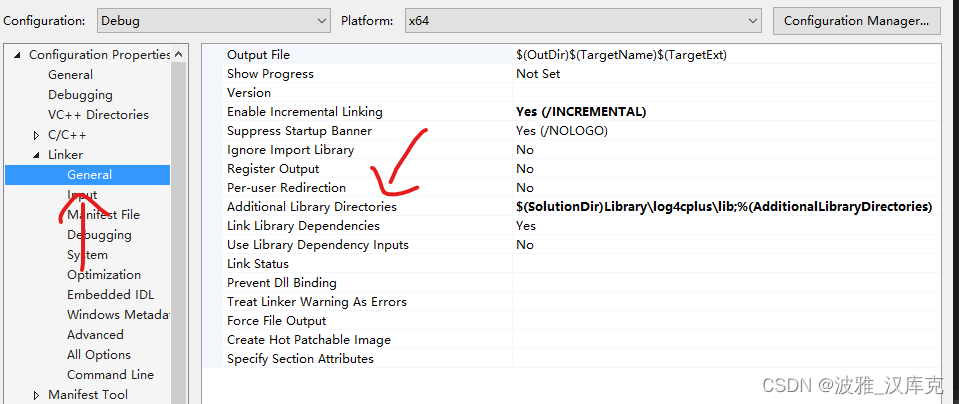Select All Options under Linker
The image size is (959, 404).
coord(98,354)
